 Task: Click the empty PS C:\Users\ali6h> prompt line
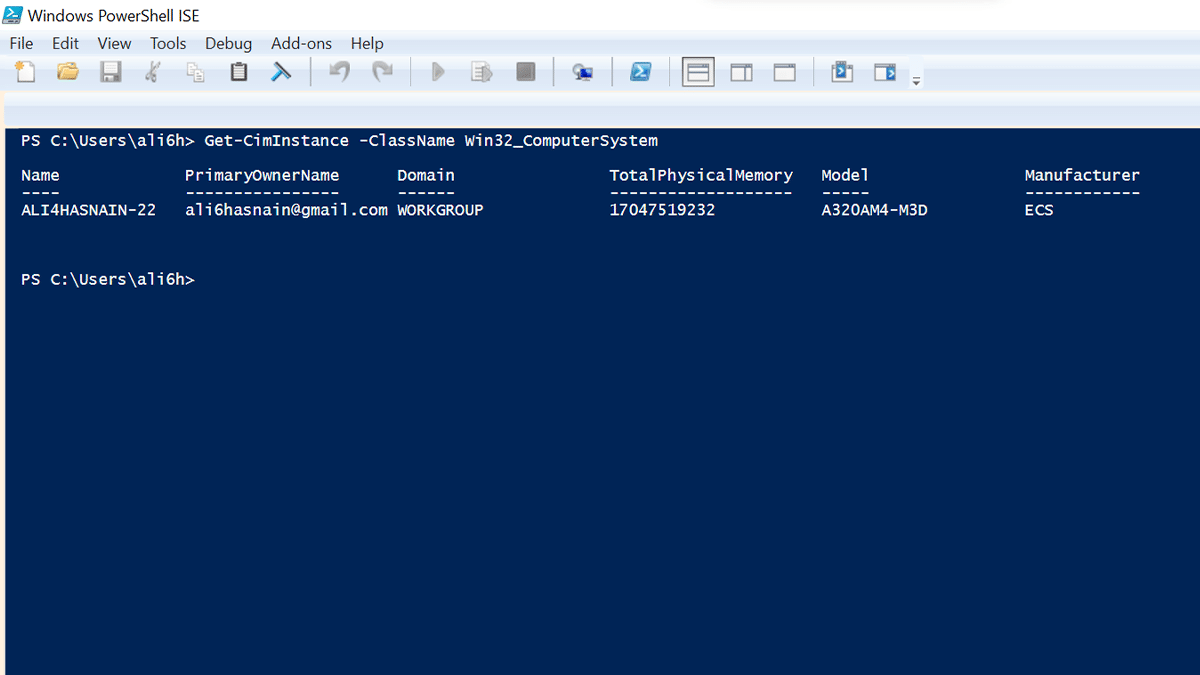tap(108, 280)
